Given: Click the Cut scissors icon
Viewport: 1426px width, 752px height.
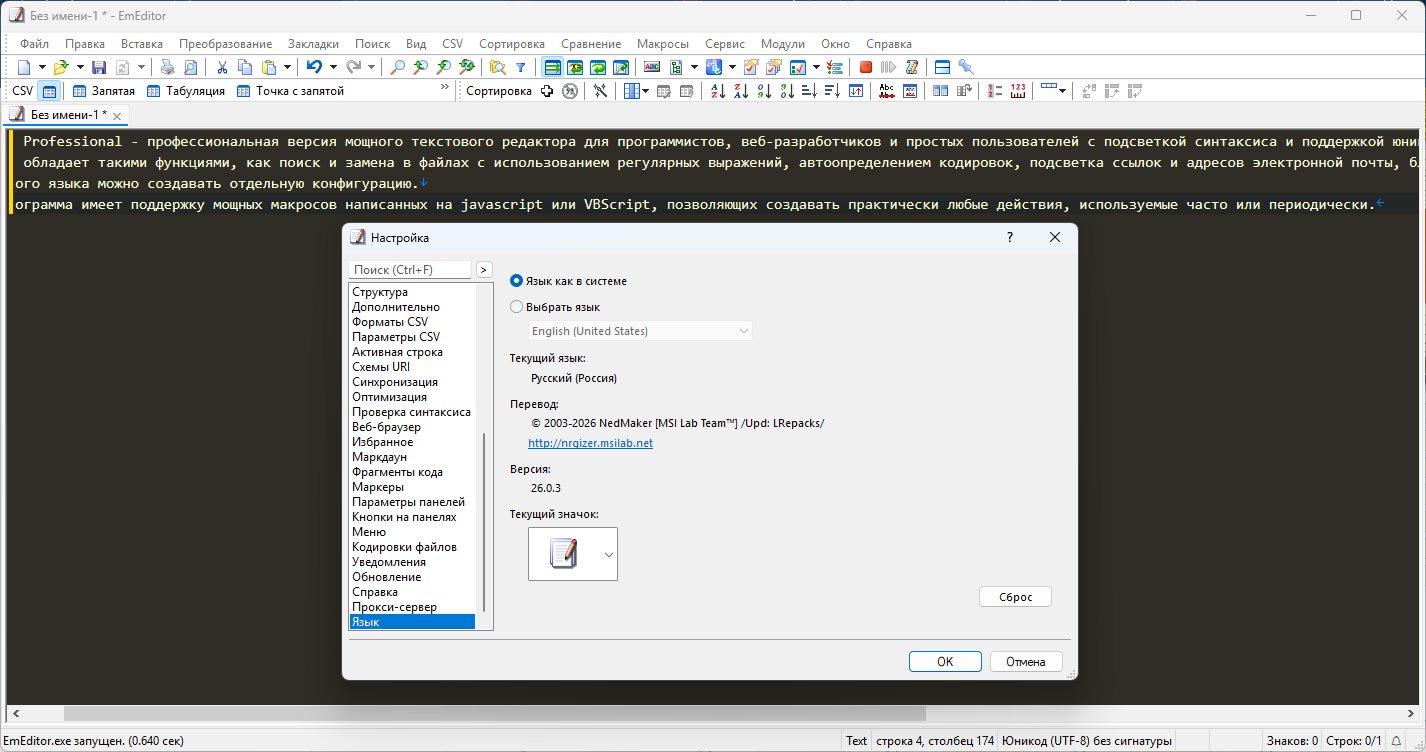Looking at the screenshot, I should point(222,67).
